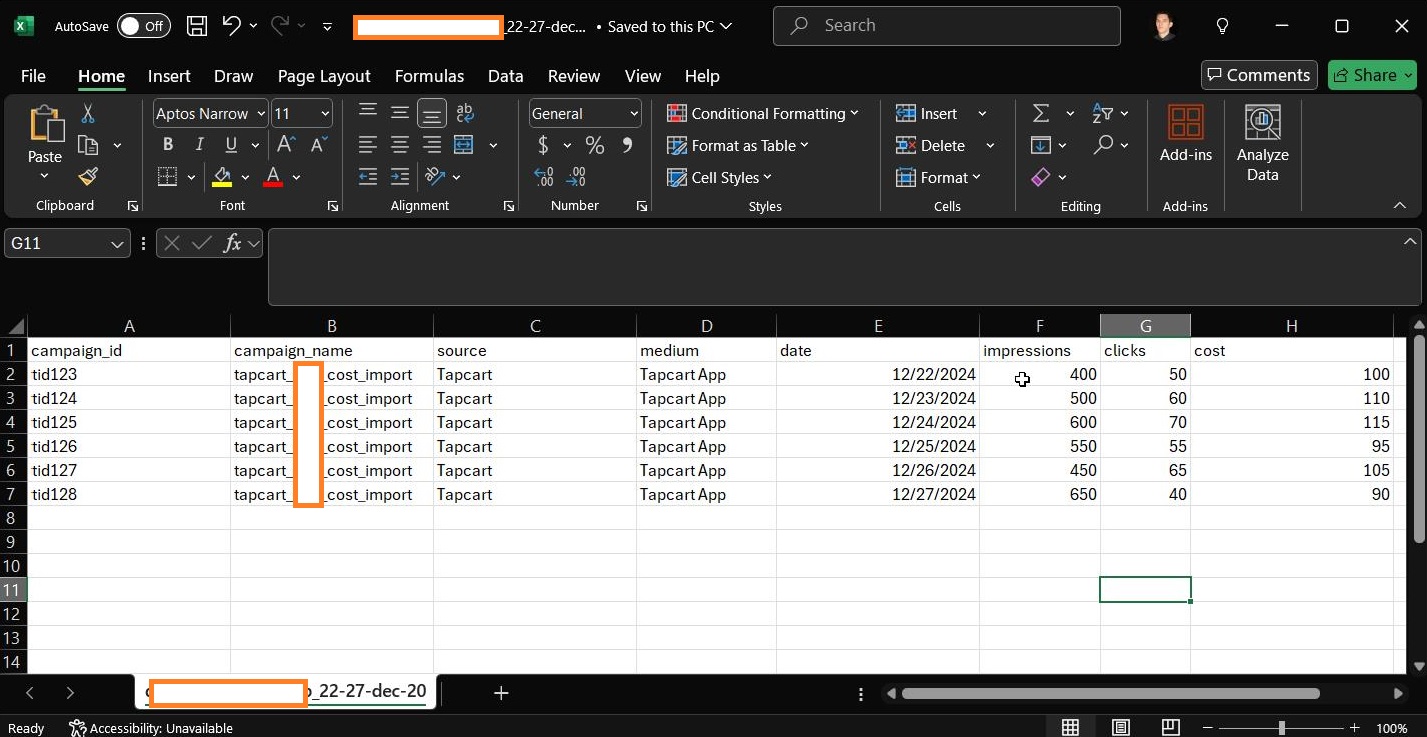Apply Italic formatting

tap(199, 145)
